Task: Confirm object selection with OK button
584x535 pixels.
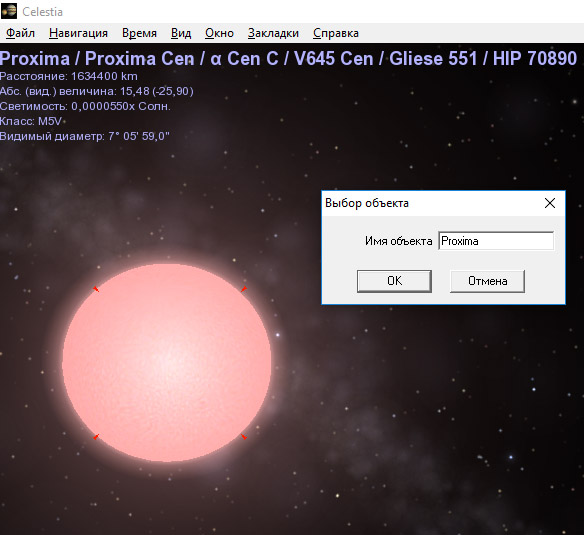Action: [394, 281]
